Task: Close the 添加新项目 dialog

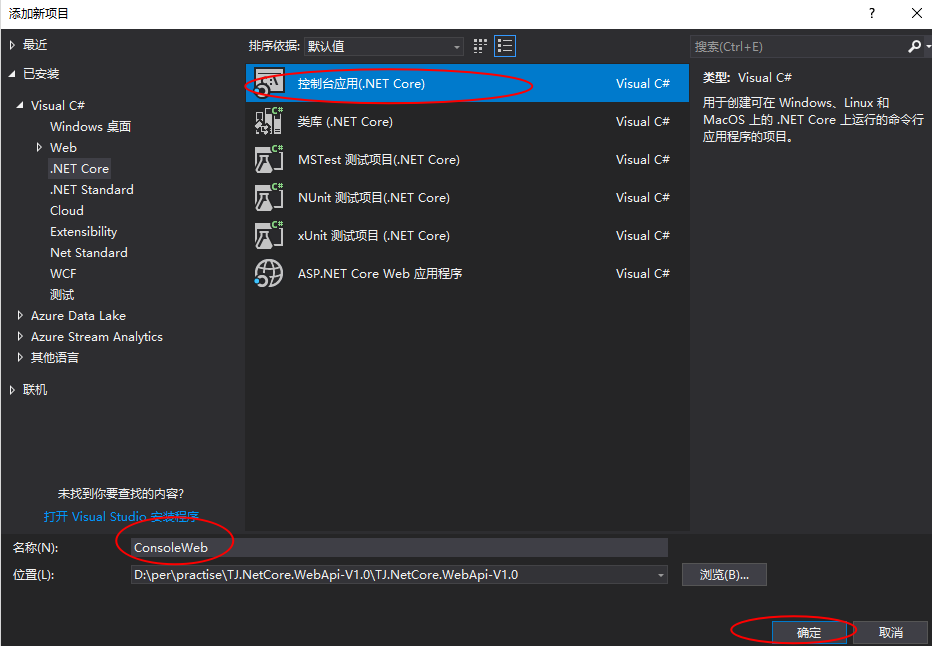Action: (917, 13)
